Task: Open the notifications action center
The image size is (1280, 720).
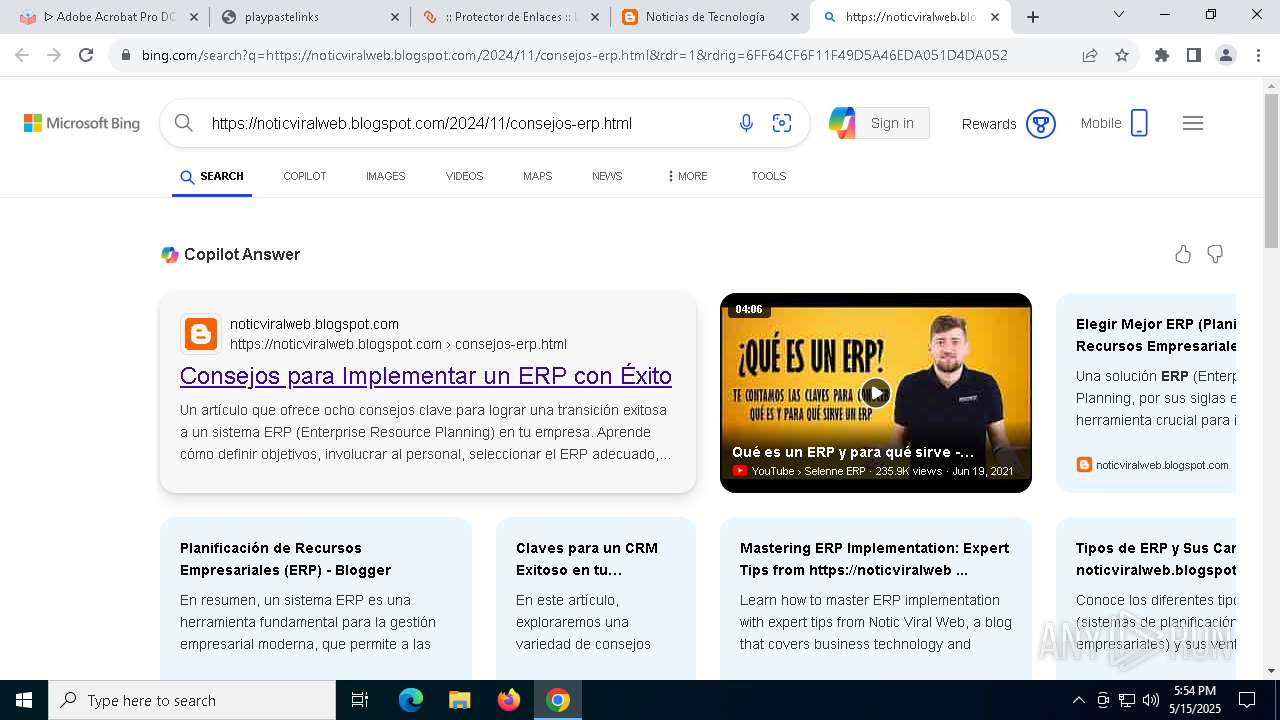Action: (1247, 700)
